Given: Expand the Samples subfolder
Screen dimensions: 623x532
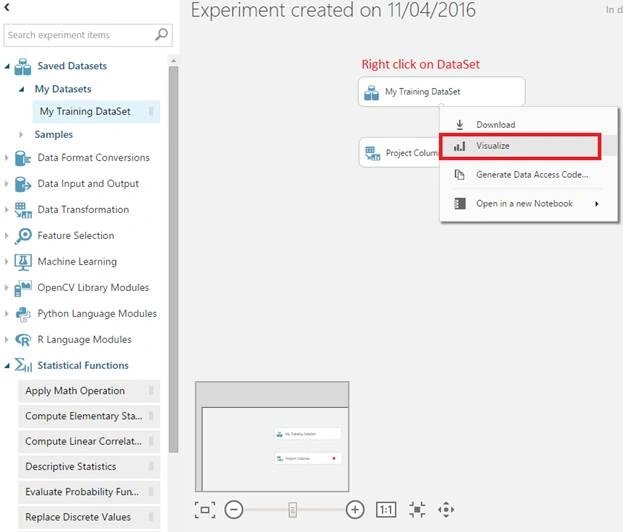Looking at the screenshot, I should pyautogui.click(x=21, y=135).
